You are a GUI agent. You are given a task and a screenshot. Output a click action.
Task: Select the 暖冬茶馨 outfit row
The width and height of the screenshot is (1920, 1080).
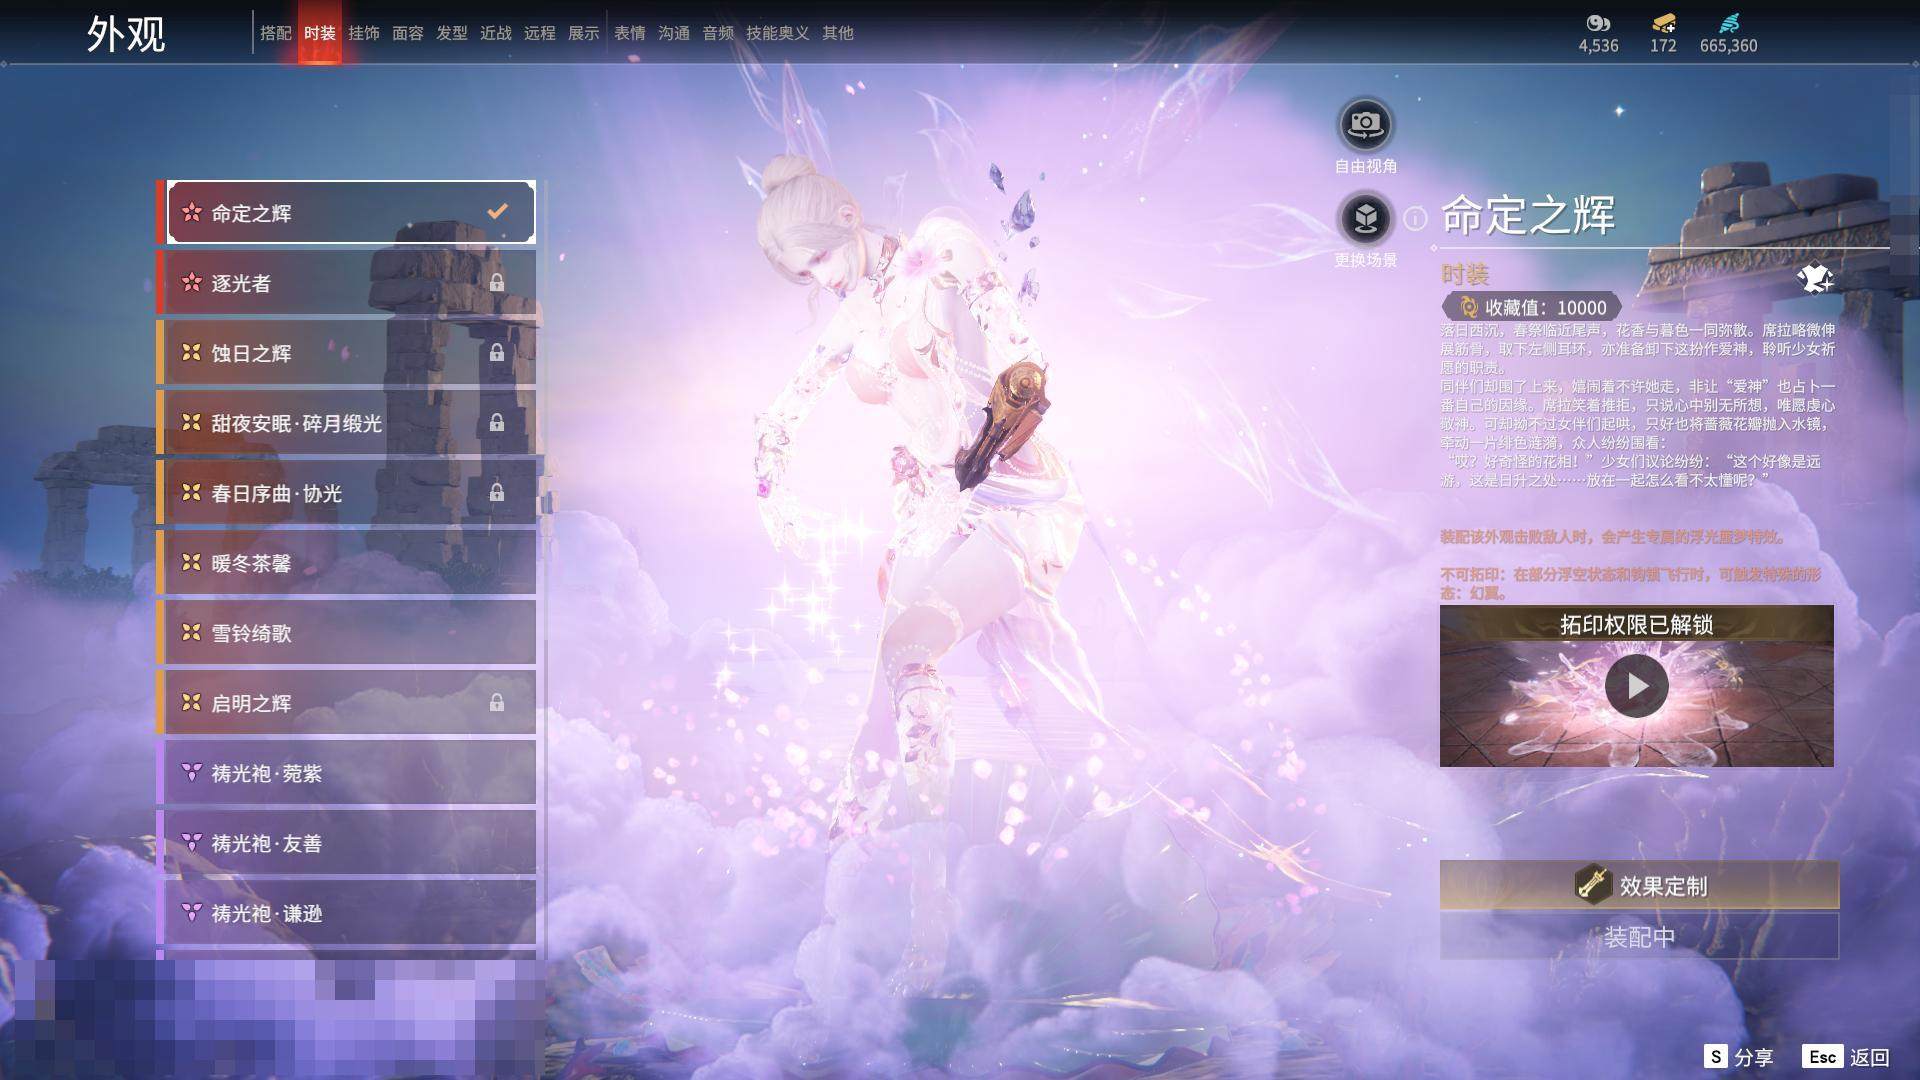347,563
